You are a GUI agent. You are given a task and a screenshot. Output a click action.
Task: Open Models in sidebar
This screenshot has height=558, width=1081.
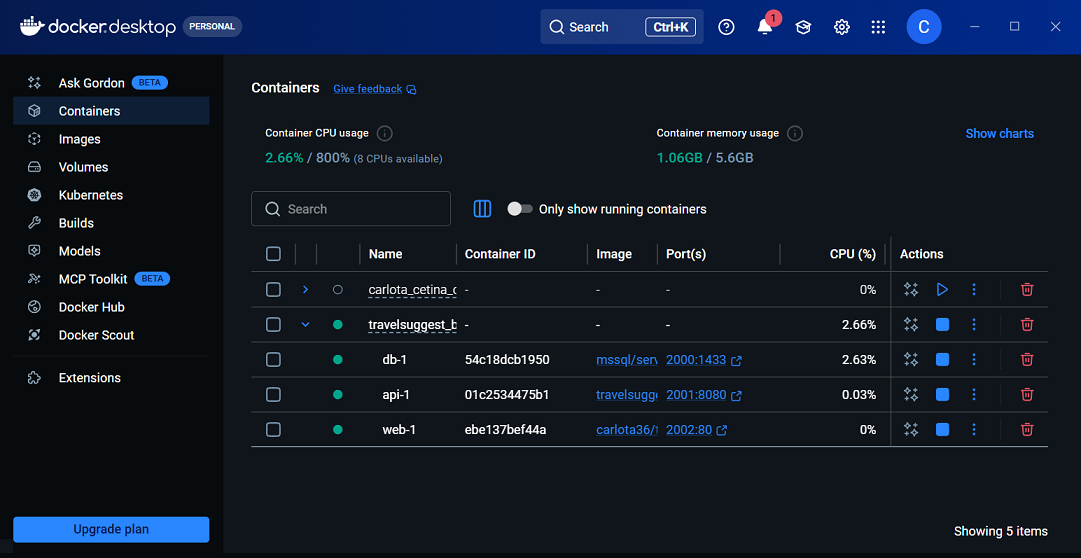tap(111, 251)
